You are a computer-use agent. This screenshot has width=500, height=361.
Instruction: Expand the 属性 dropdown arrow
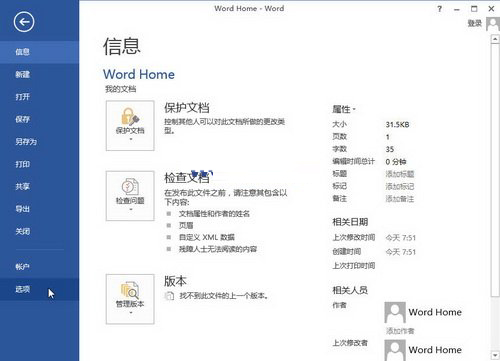pos(354,109)
